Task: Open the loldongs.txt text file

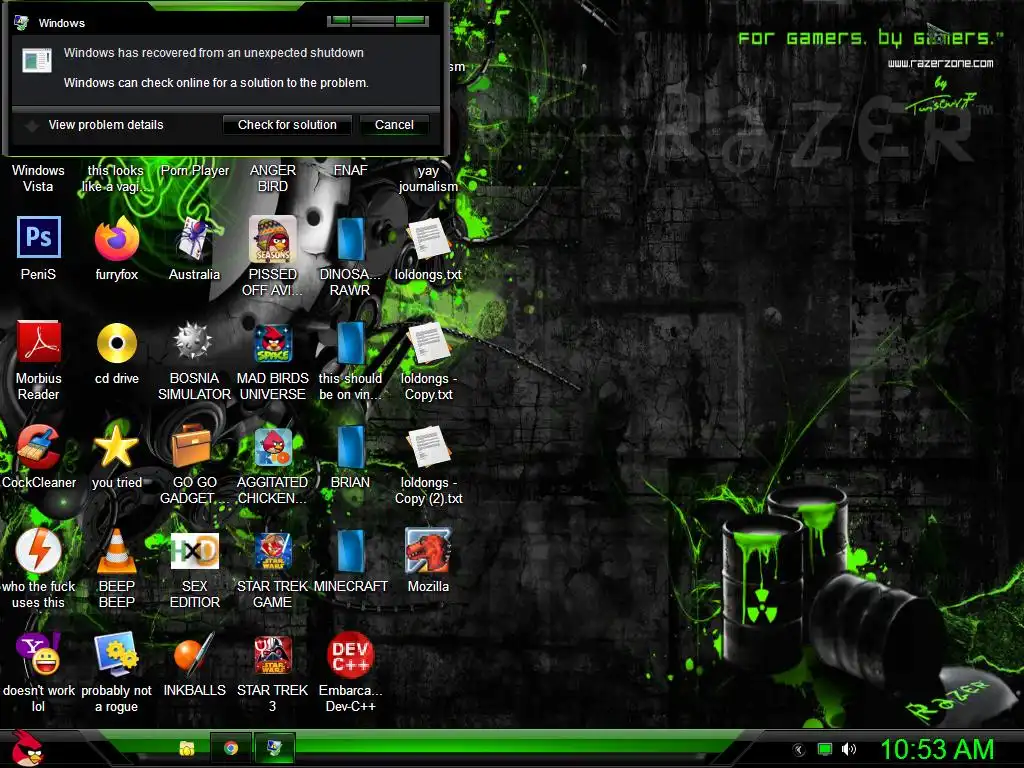Action: click(x=428, y=239)
